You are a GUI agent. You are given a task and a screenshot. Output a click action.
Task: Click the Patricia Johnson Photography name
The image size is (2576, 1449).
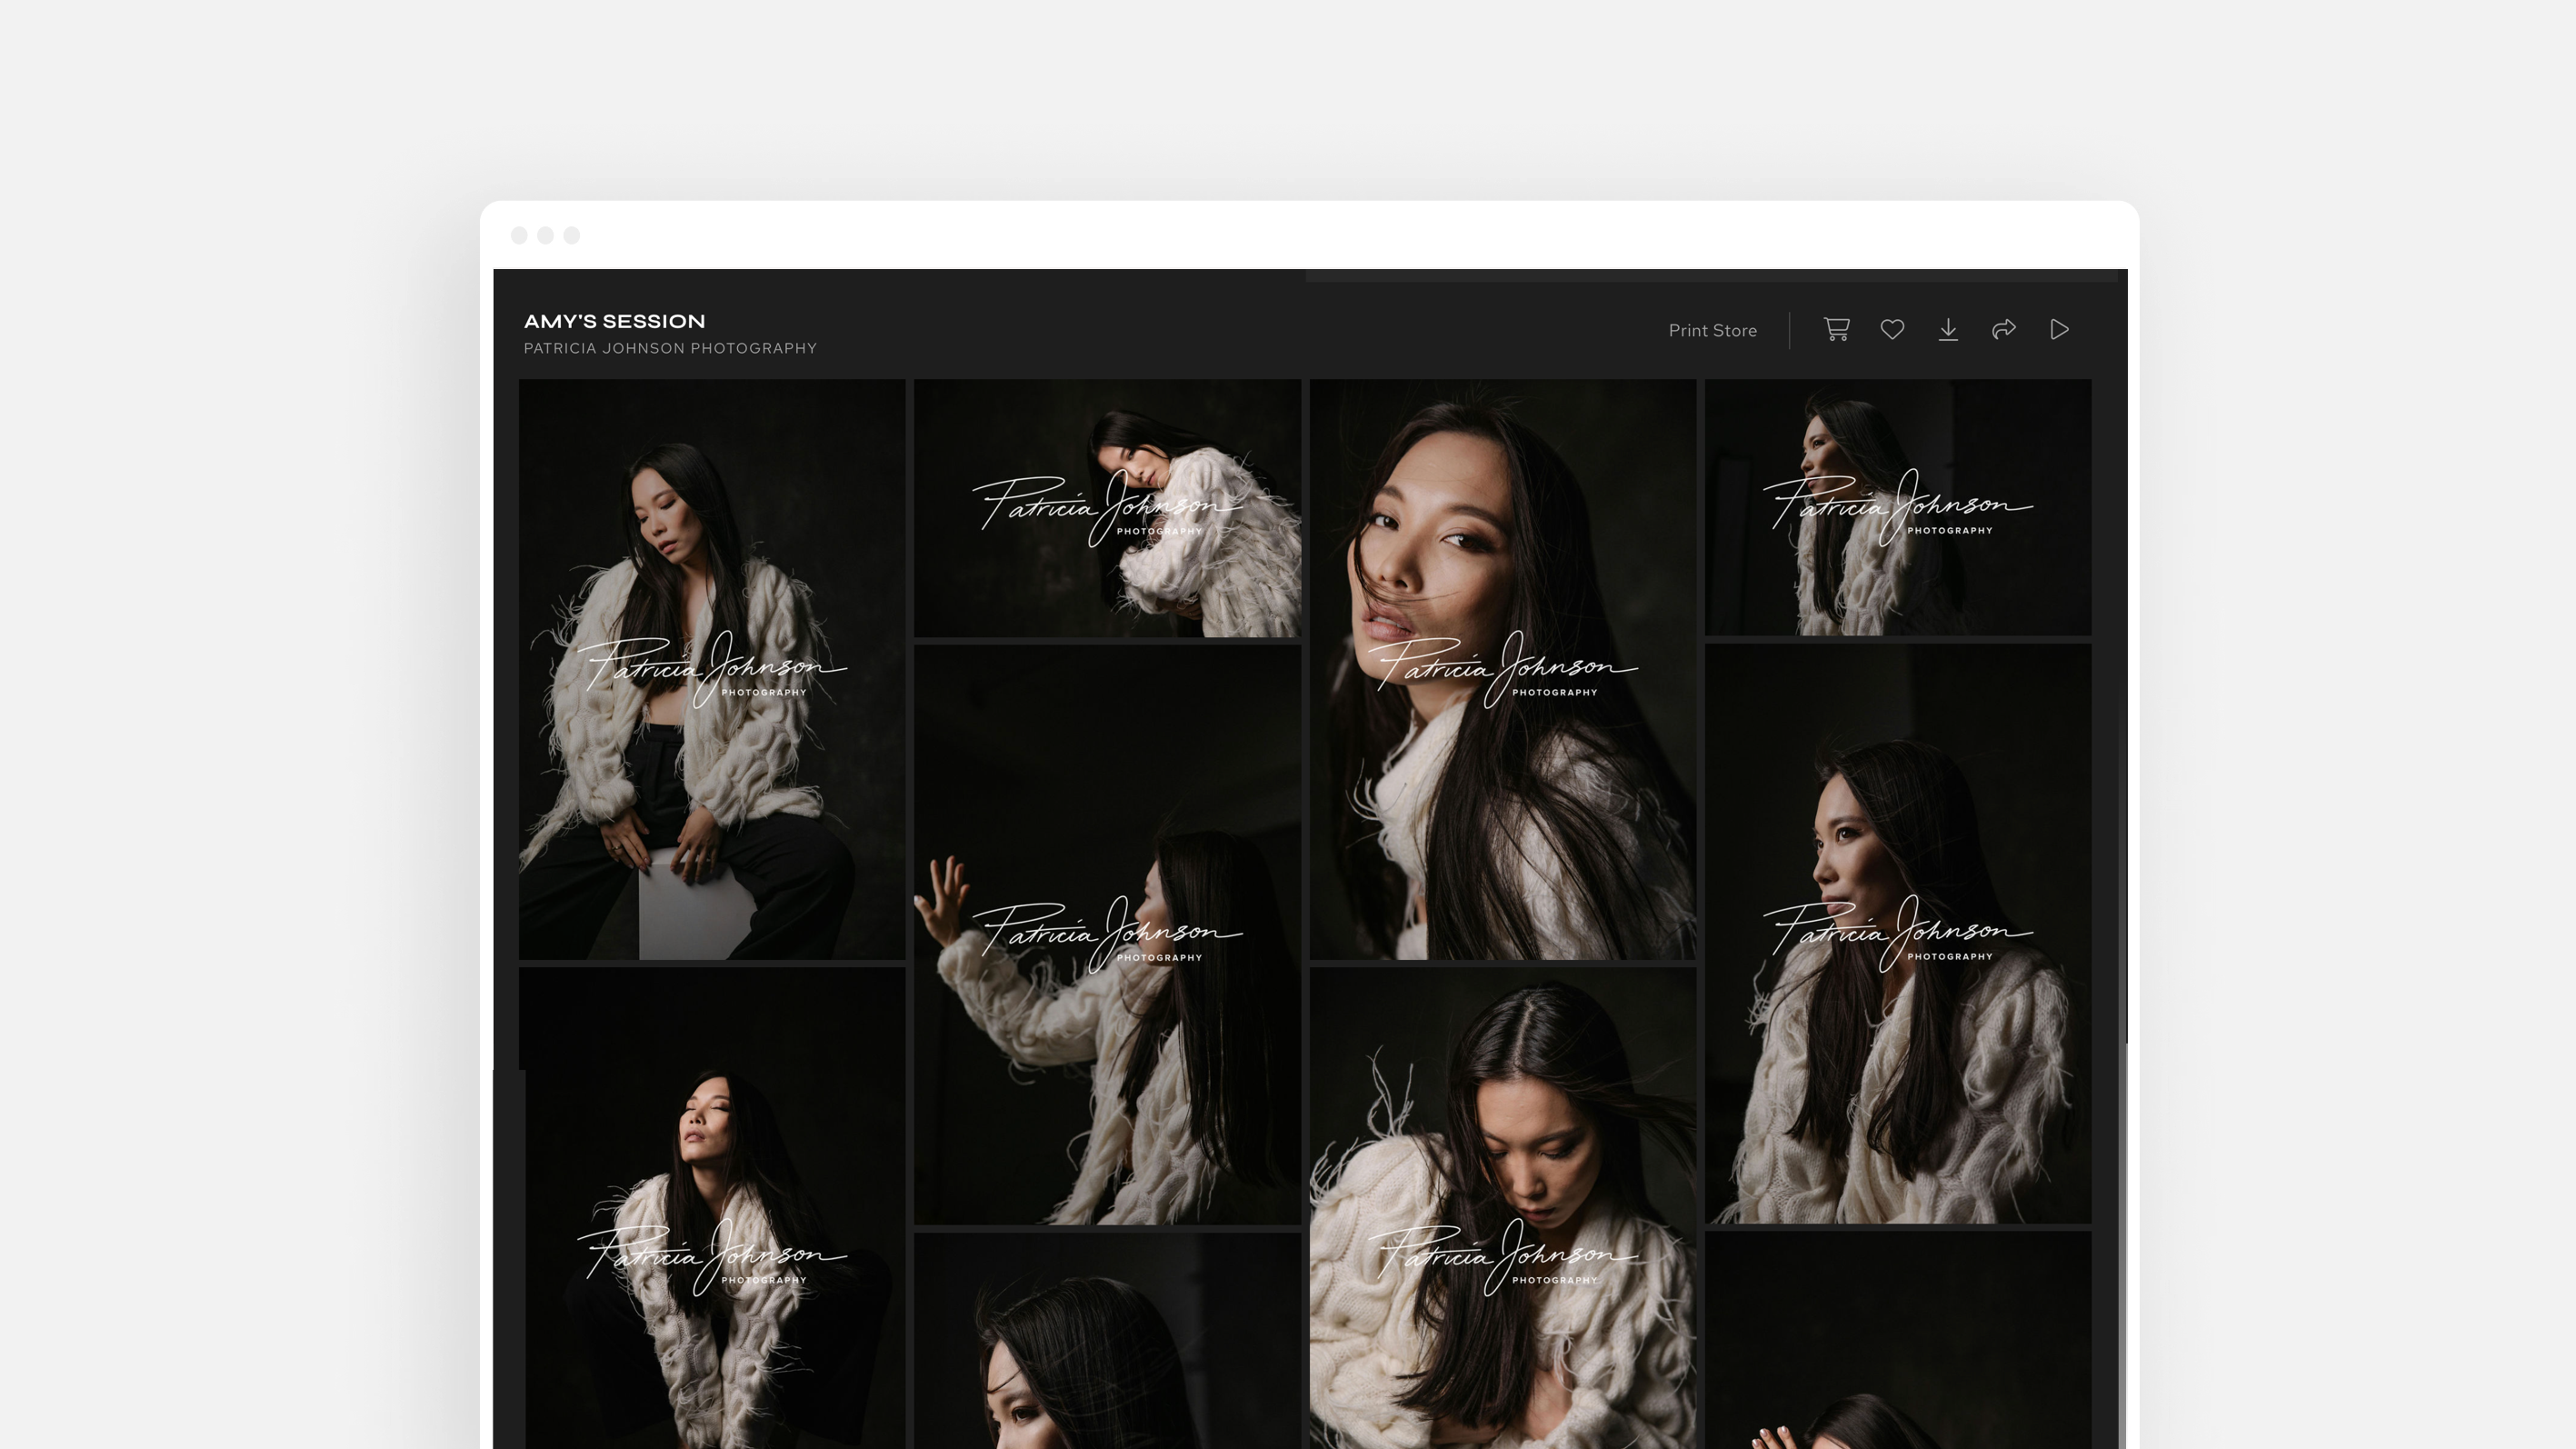pyautogui.click(x=670, y=348)
